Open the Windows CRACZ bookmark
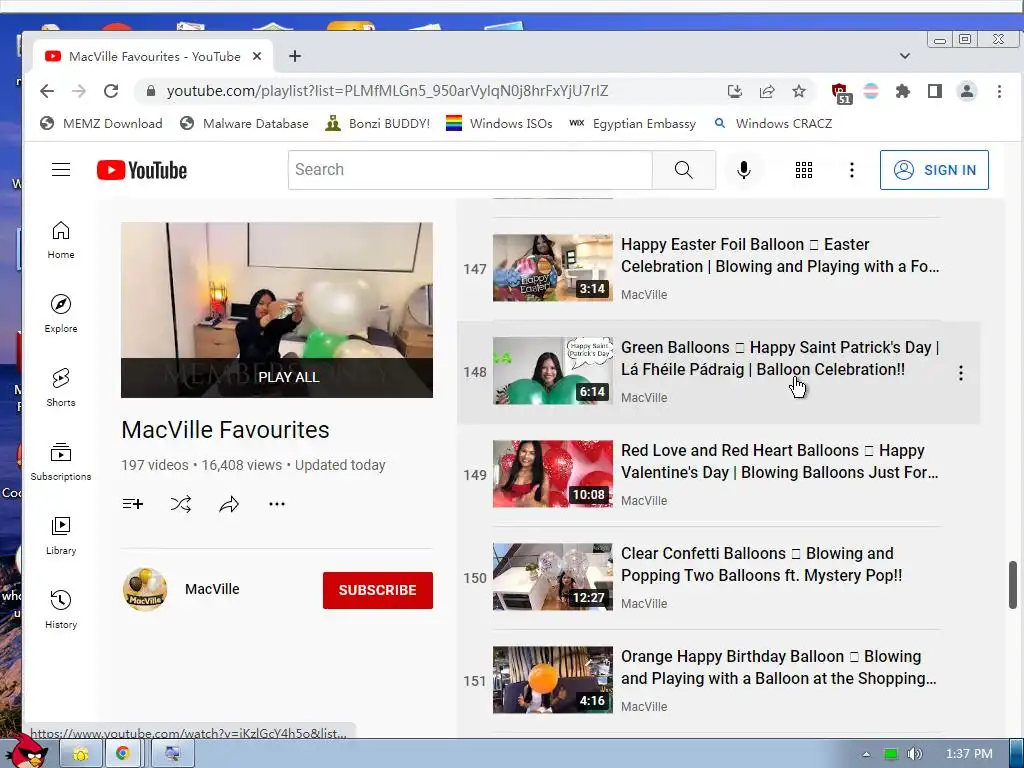Viewport: 1024px width, 768px height. [773, 123]
